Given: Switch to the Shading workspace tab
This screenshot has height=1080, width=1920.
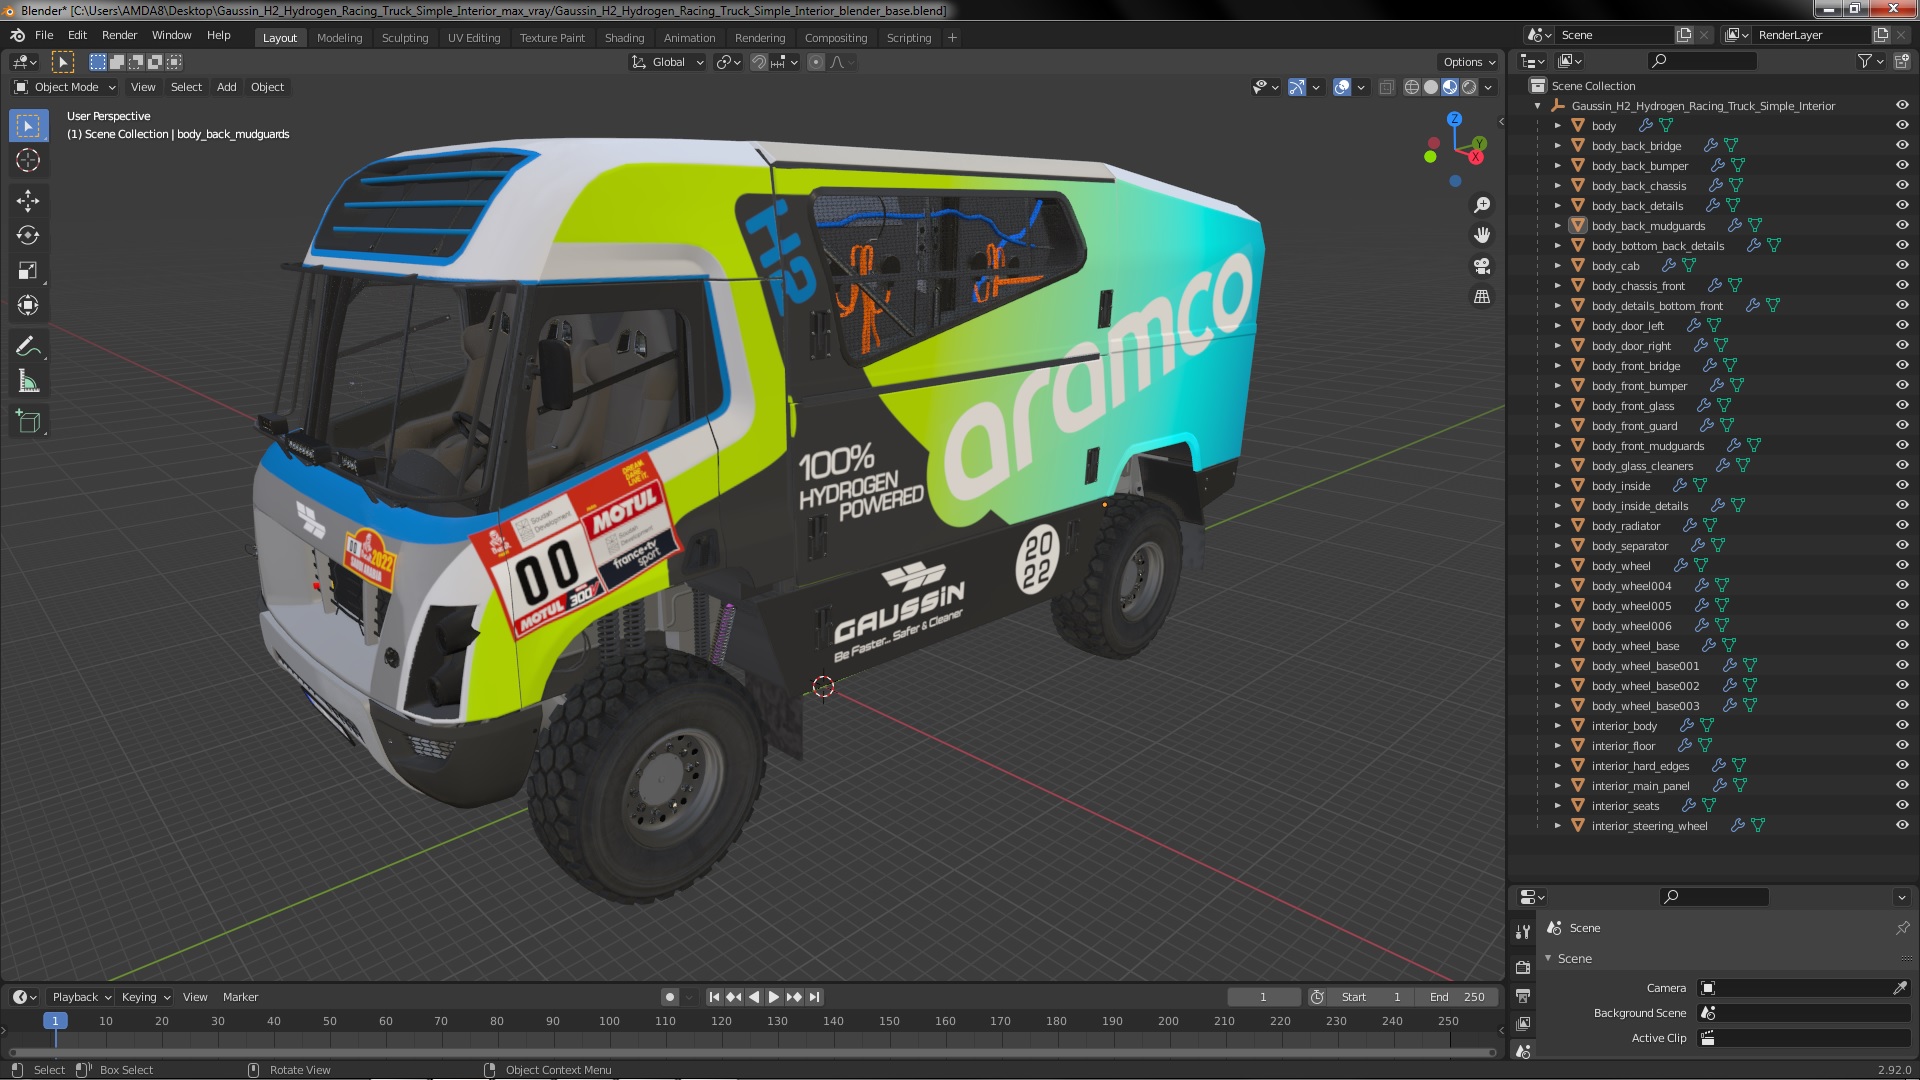Looking at the screenshot, I should click(624, 38).
